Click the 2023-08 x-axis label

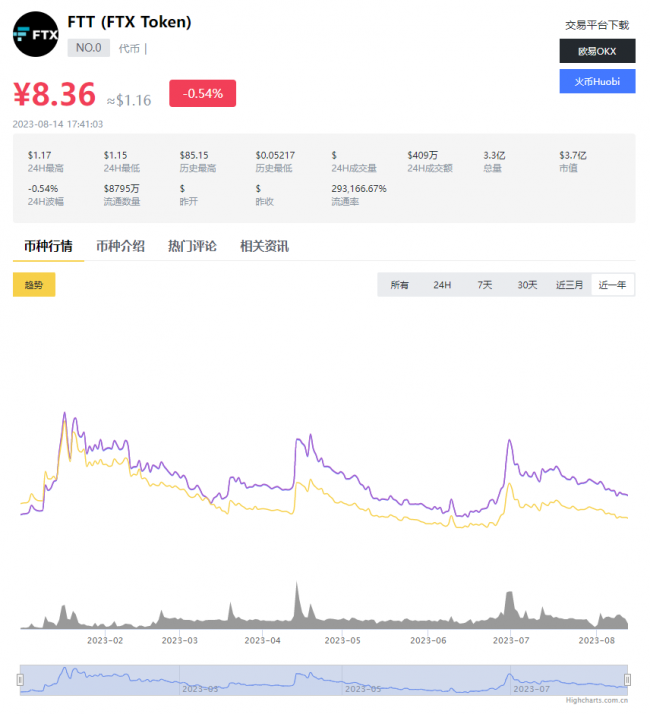597,641
